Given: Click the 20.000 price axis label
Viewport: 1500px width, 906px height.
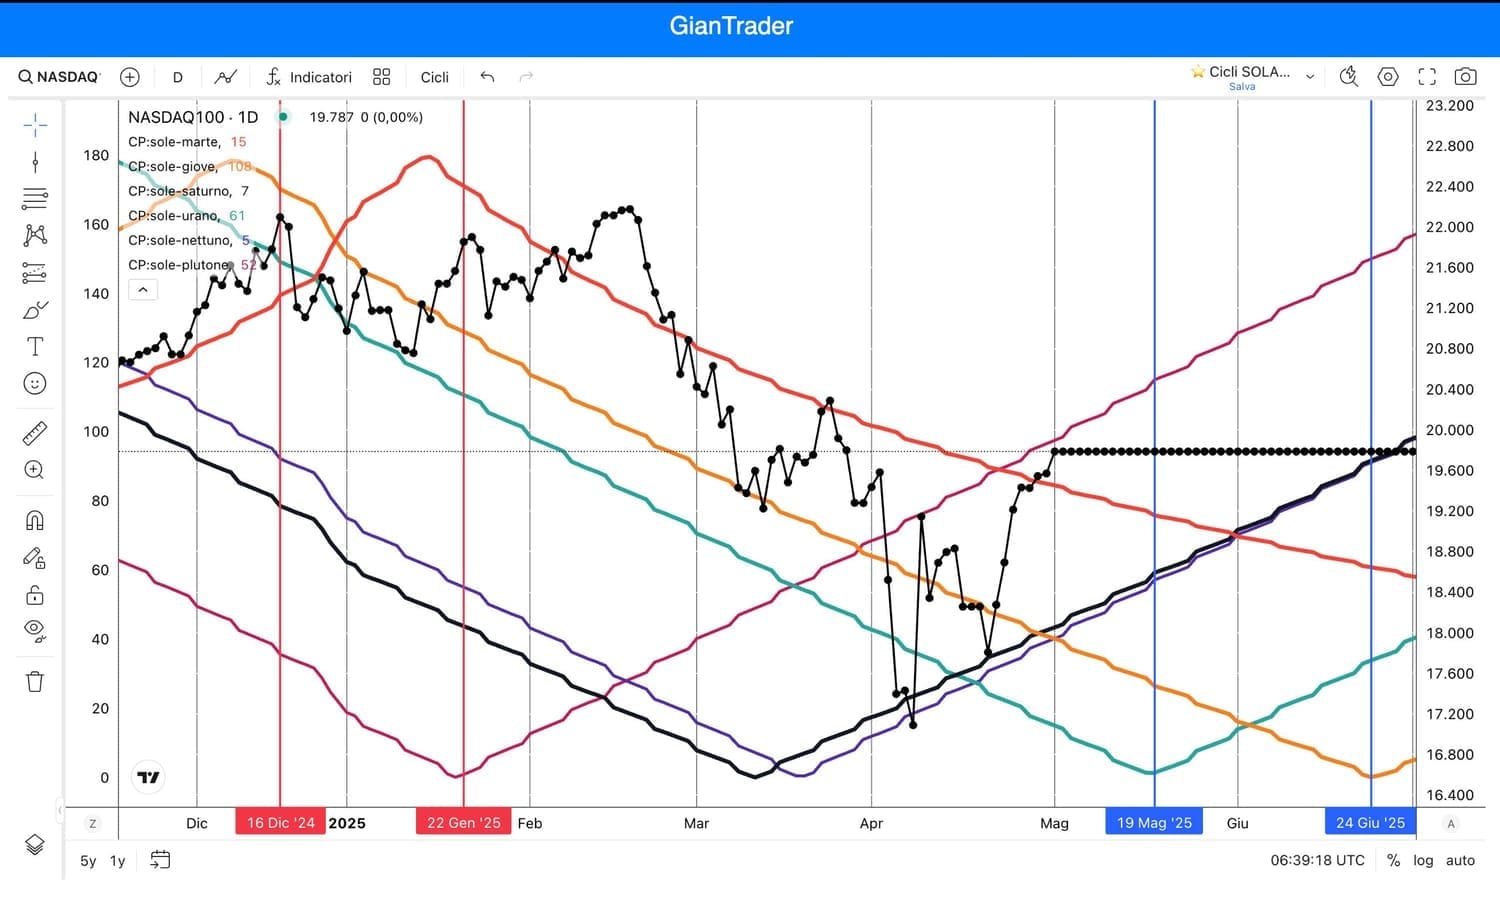Looking at the screenshot, I should coord(1450,430).
